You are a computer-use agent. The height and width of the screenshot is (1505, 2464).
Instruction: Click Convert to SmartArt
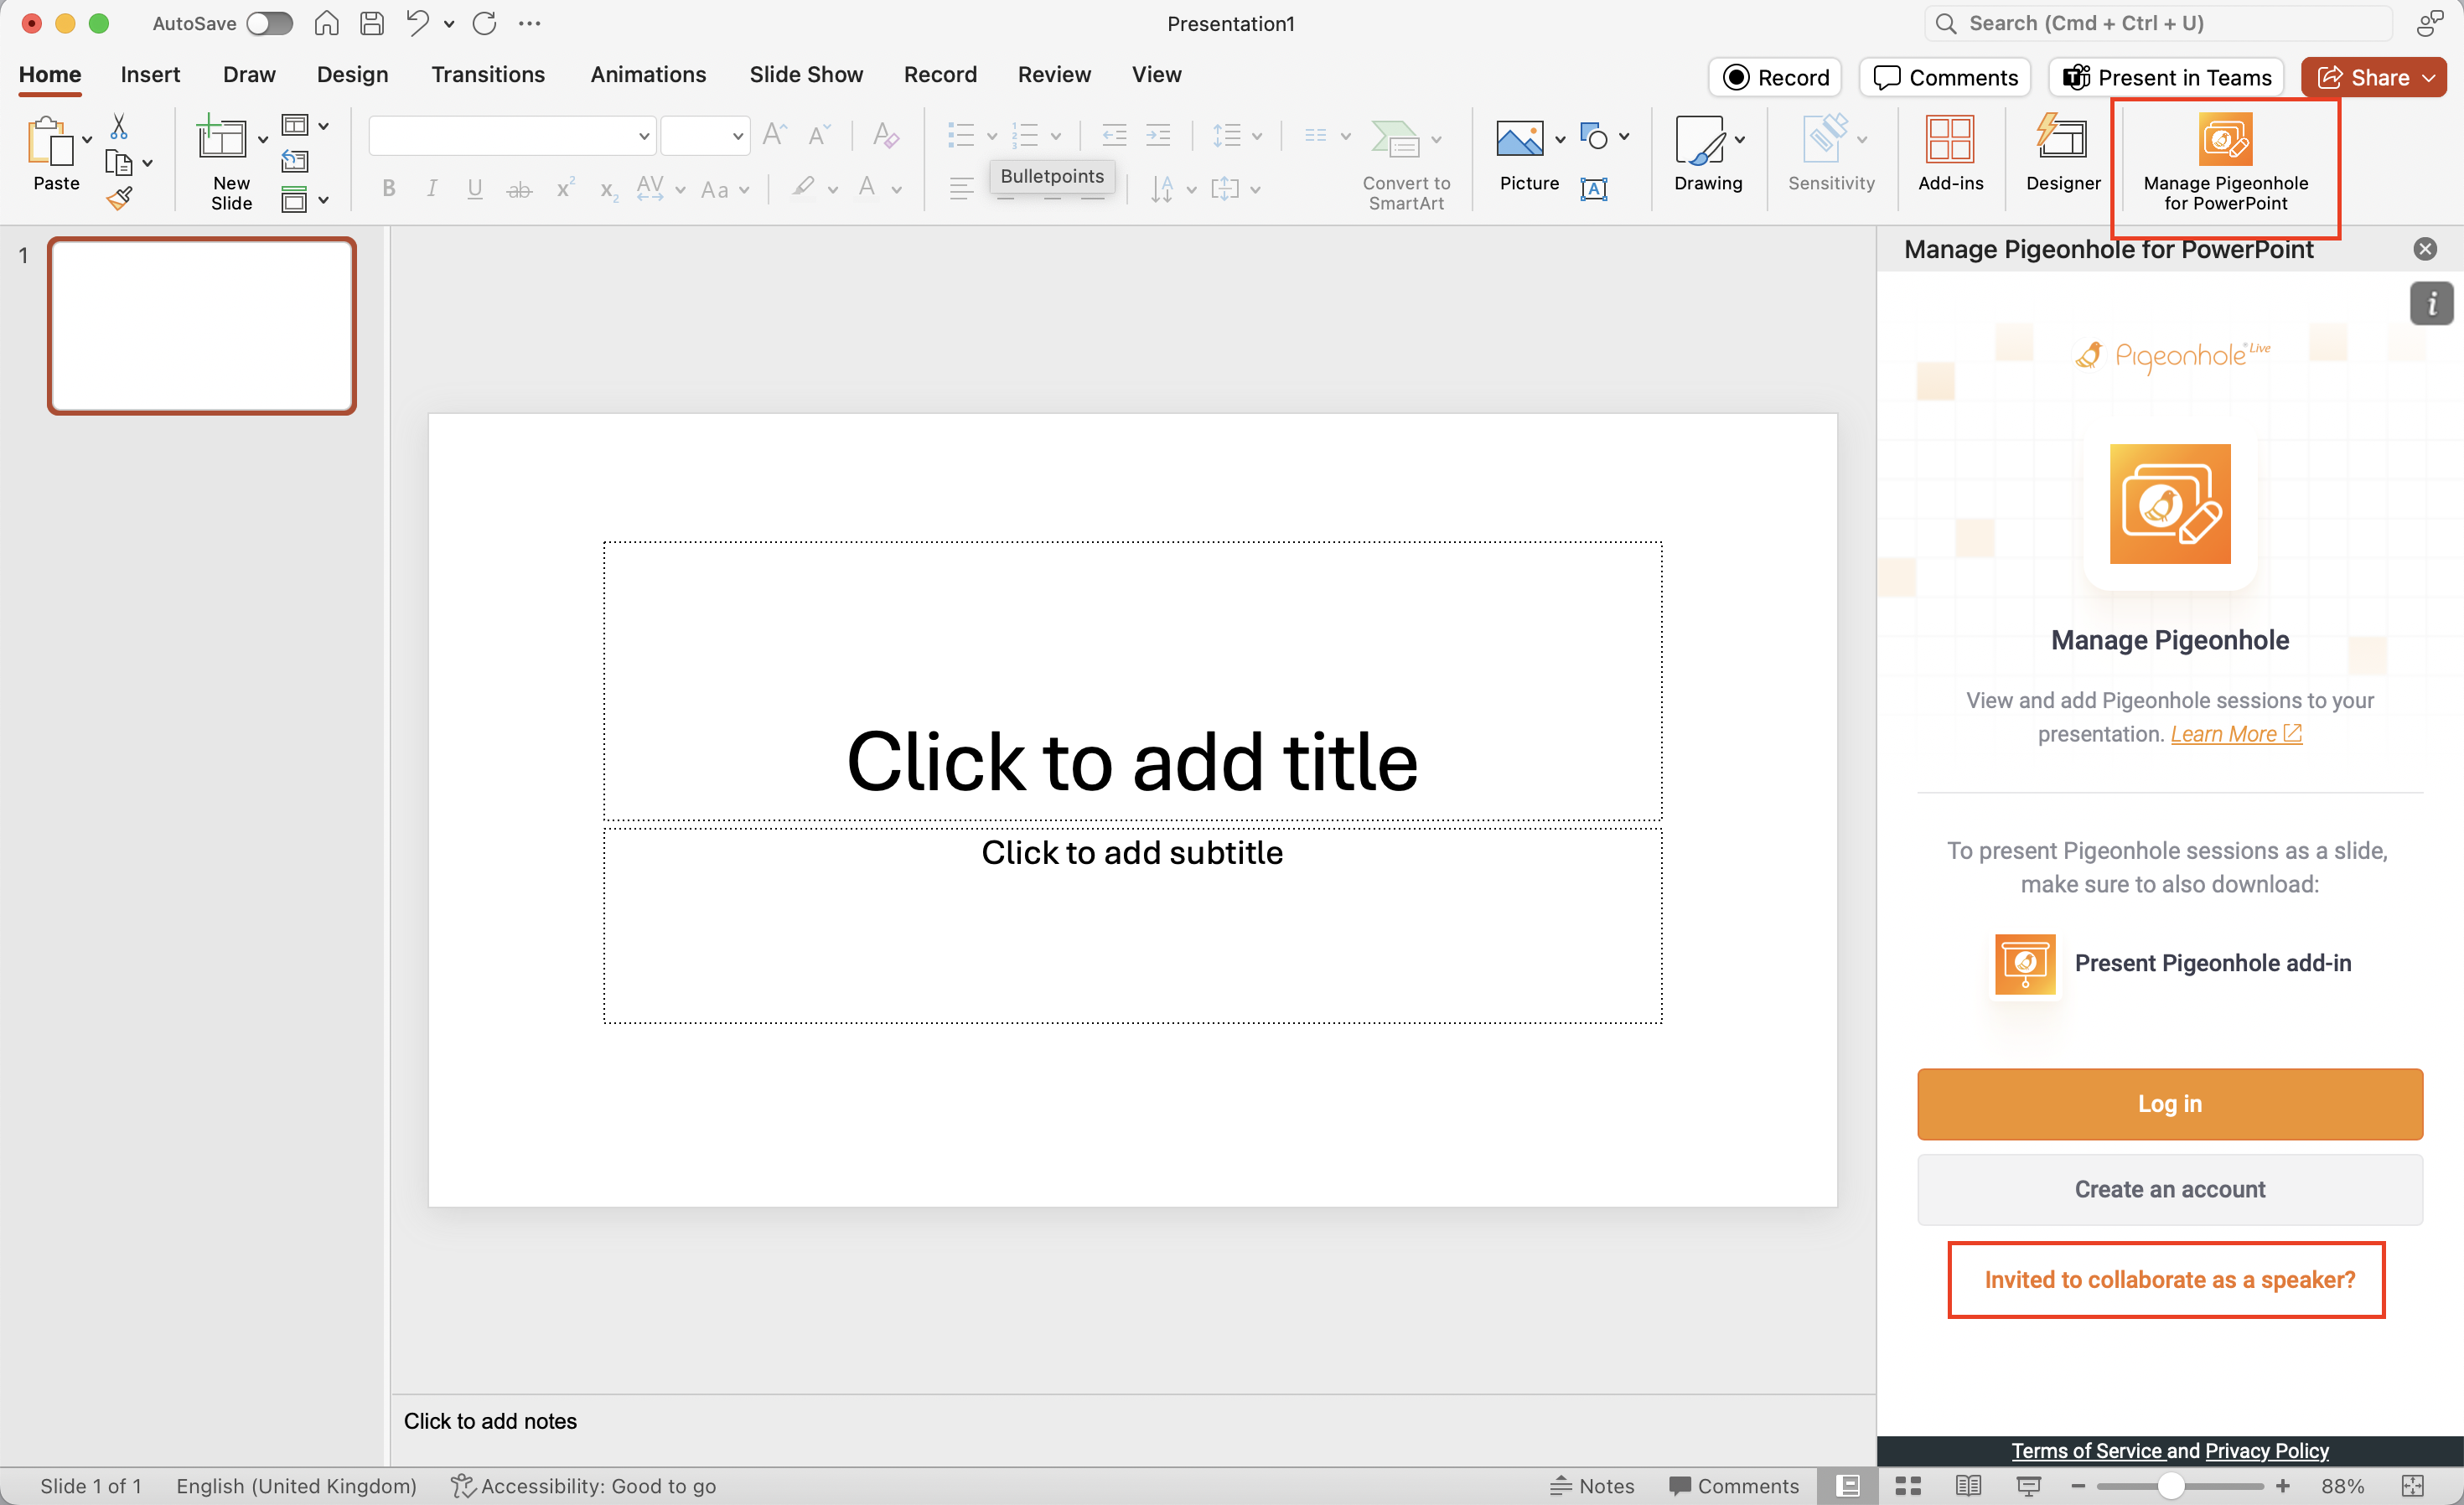point(1406,165)
